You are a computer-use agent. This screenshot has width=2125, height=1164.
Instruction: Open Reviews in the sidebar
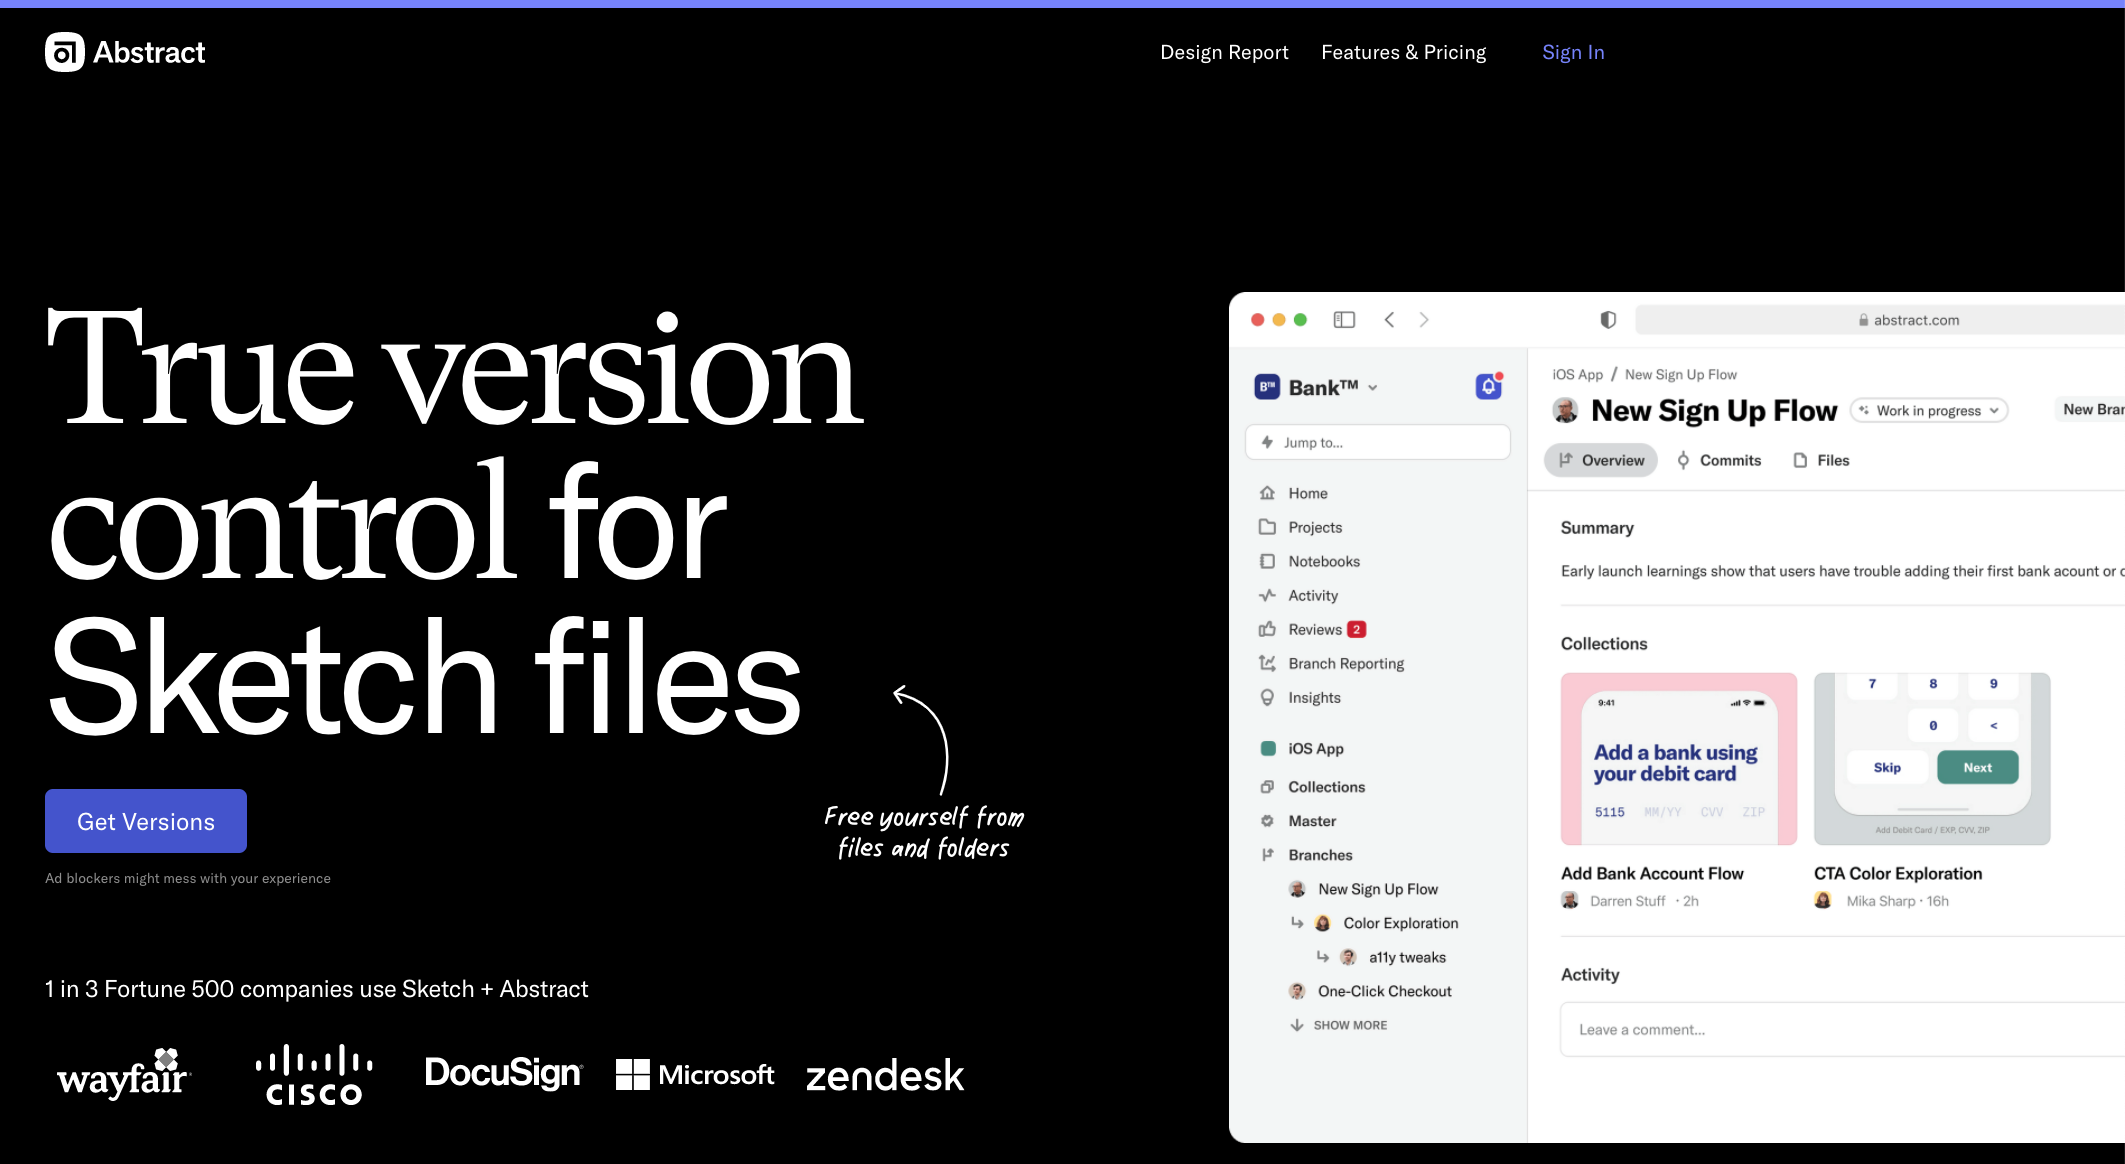click(1314, 629)
